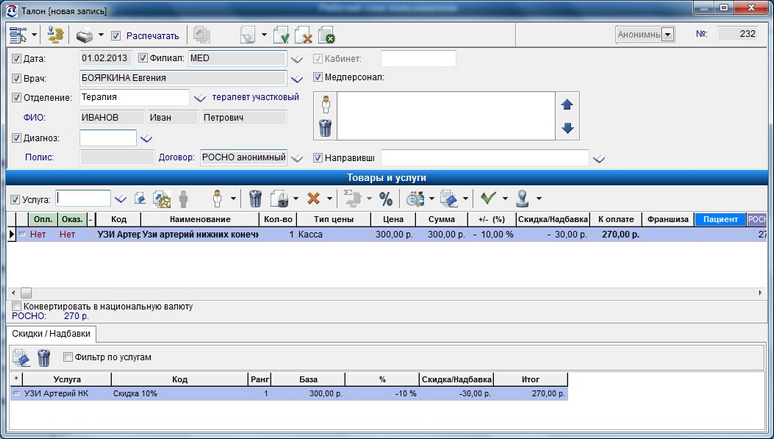Click the add discount icon in Скидки panel
This screenshot has width=774, height=439.
[x=21, y=358]
